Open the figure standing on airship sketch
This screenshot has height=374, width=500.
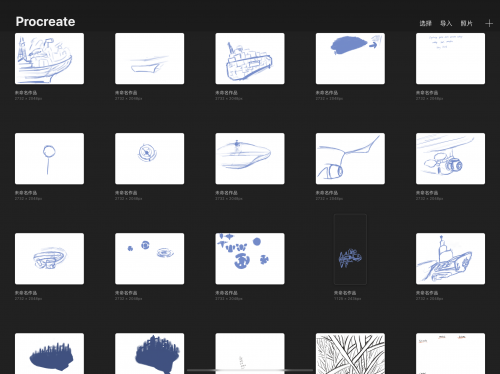[x=250, y=159]
